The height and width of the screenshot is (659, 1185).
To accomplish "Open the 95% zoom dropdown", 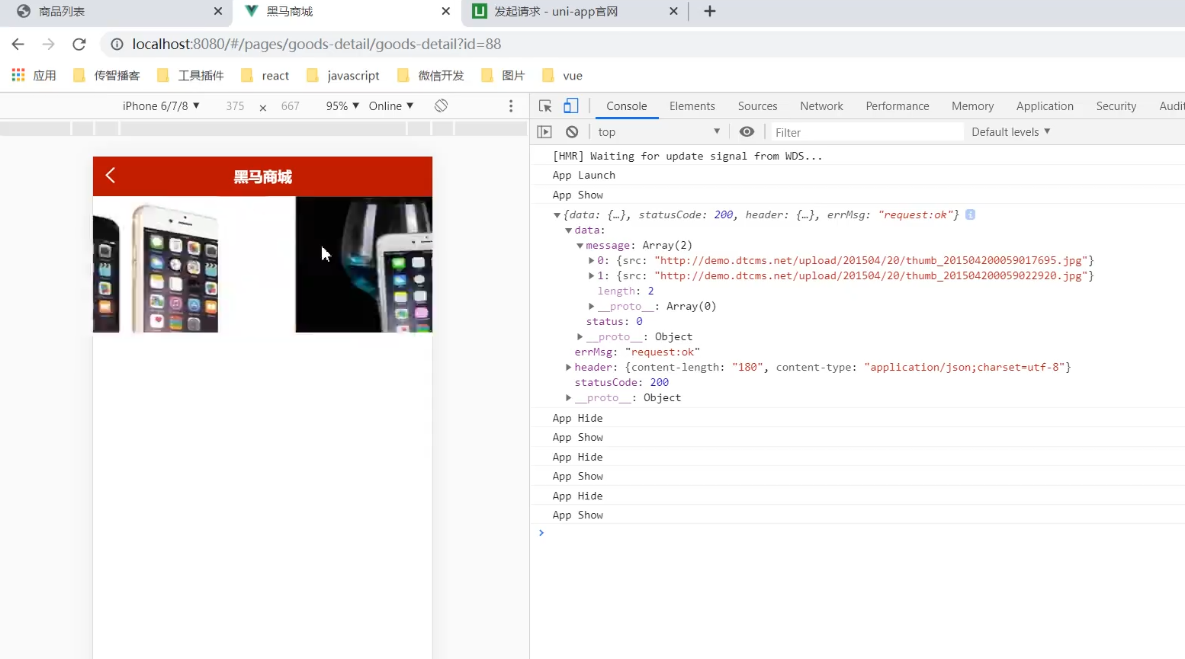I will pos(342,106).
